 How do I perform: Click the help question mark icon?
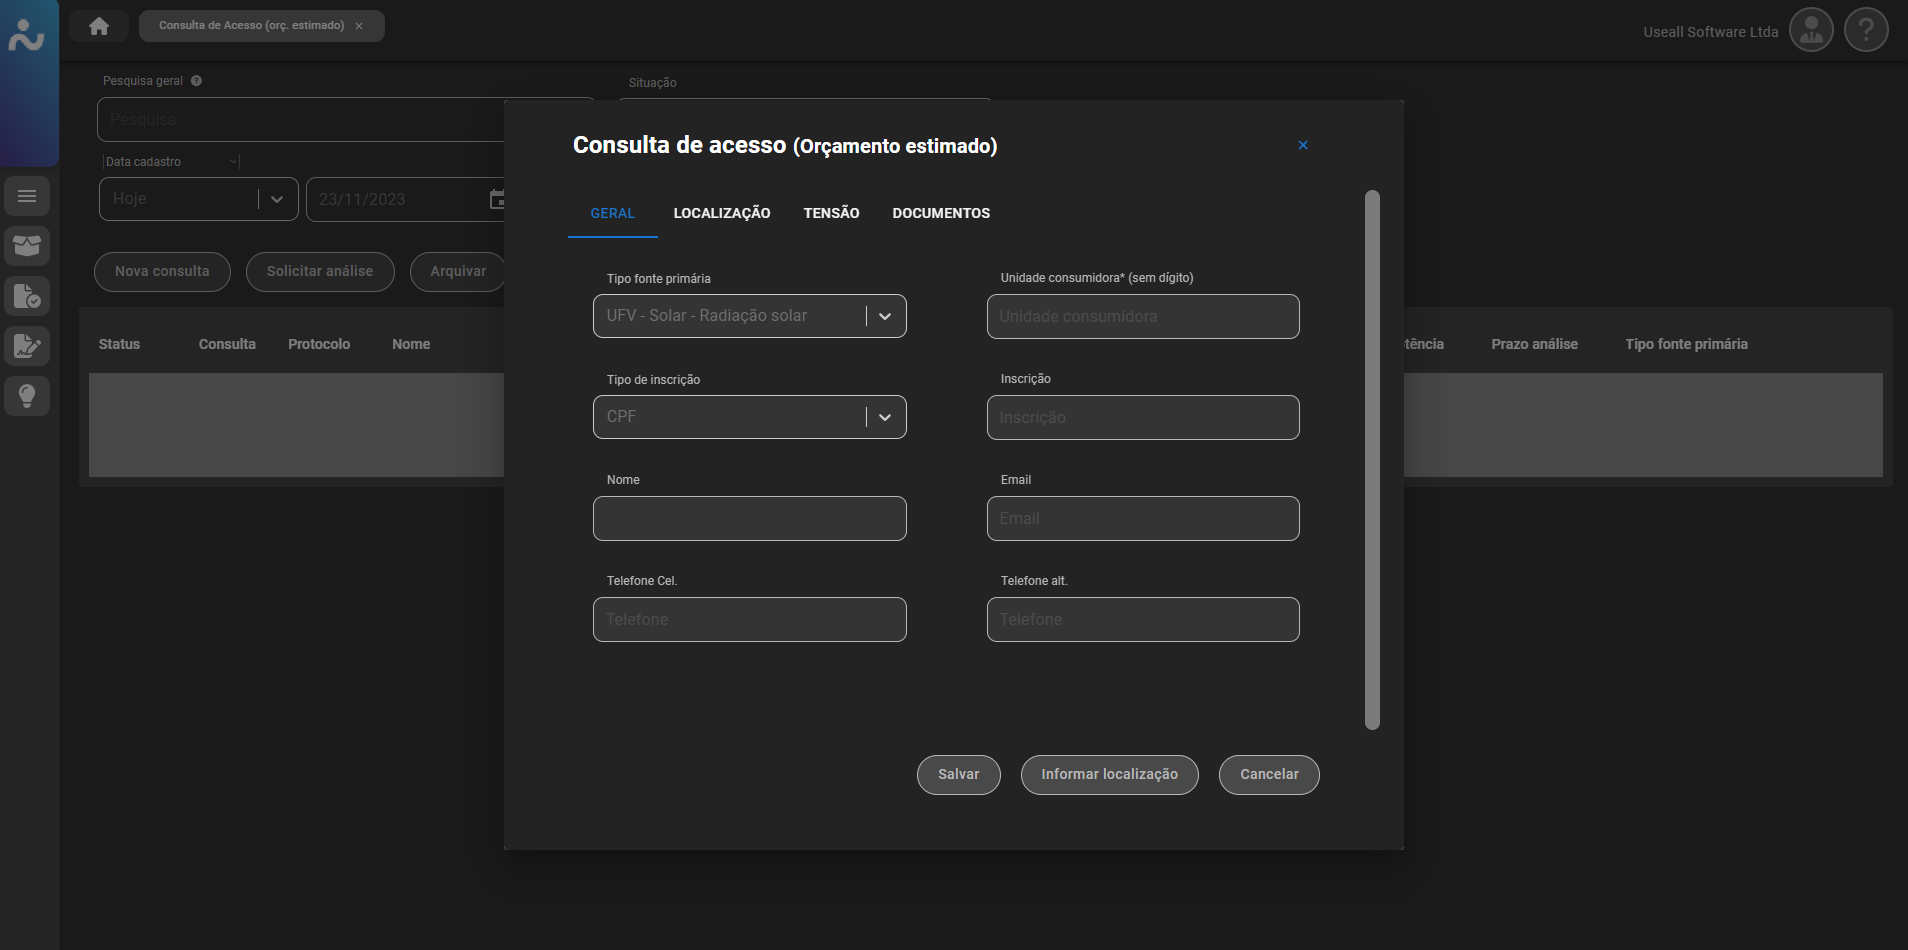(x=1866, y=31)
